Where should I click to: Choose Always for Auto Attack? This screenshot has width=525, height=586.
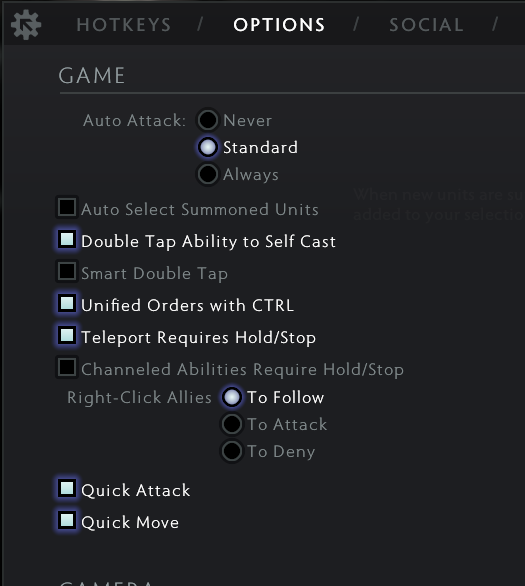click(208, 174)
